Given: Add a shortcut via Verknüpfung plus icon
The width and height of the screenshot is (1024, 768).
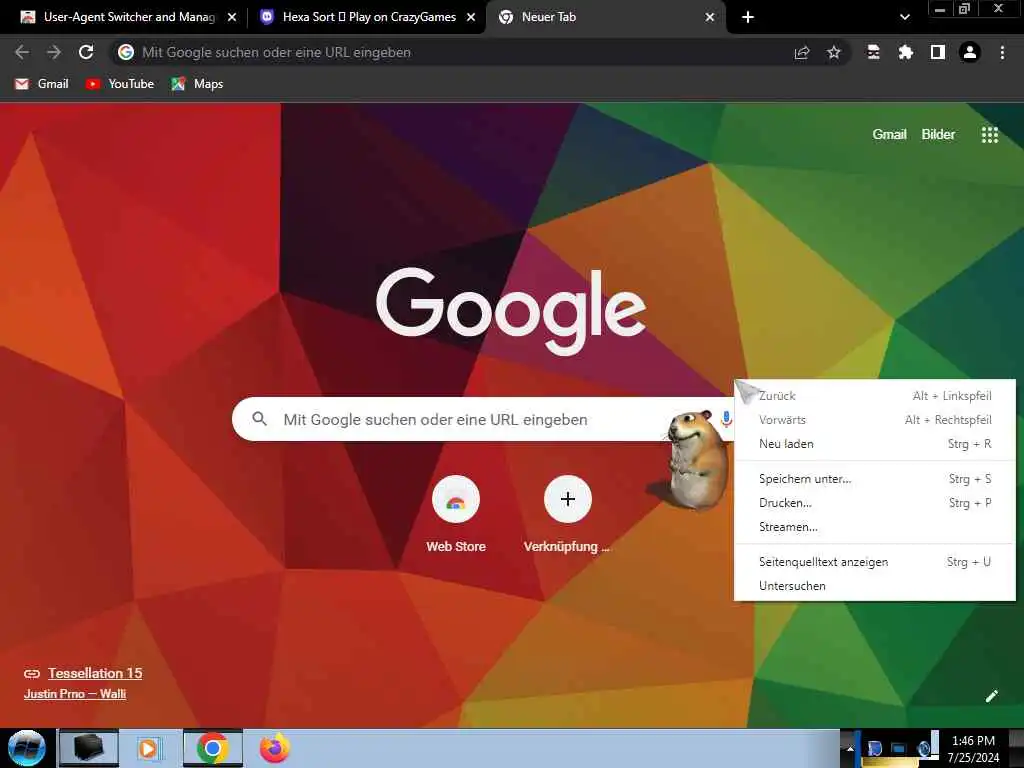Looking at the screenshot, I should (568, 500).
